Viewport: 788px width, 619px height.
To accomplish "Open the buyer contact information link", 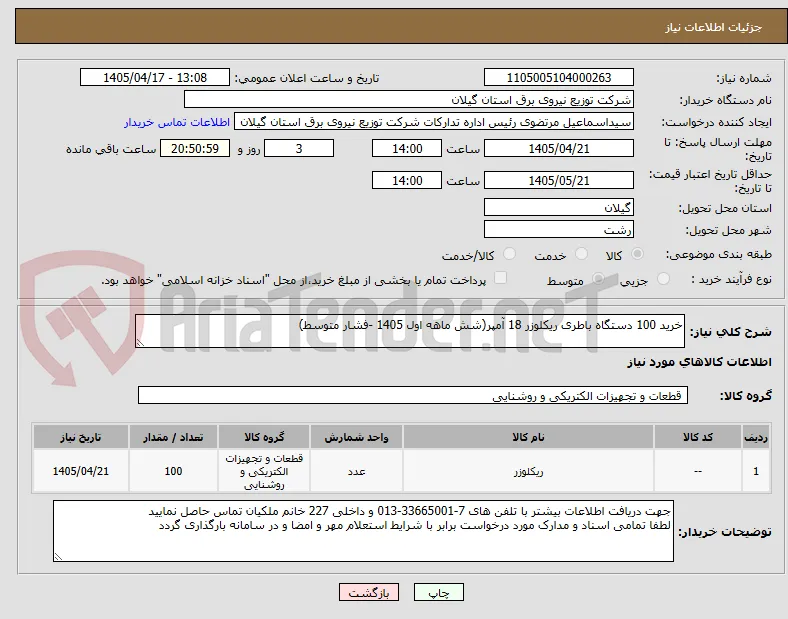I will tap(177, 122).
